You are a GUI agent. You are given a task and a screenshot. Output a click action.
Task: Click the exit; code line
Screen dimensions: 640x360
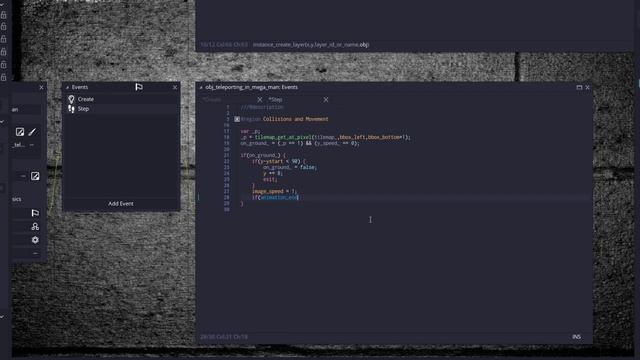coord(270,179)
